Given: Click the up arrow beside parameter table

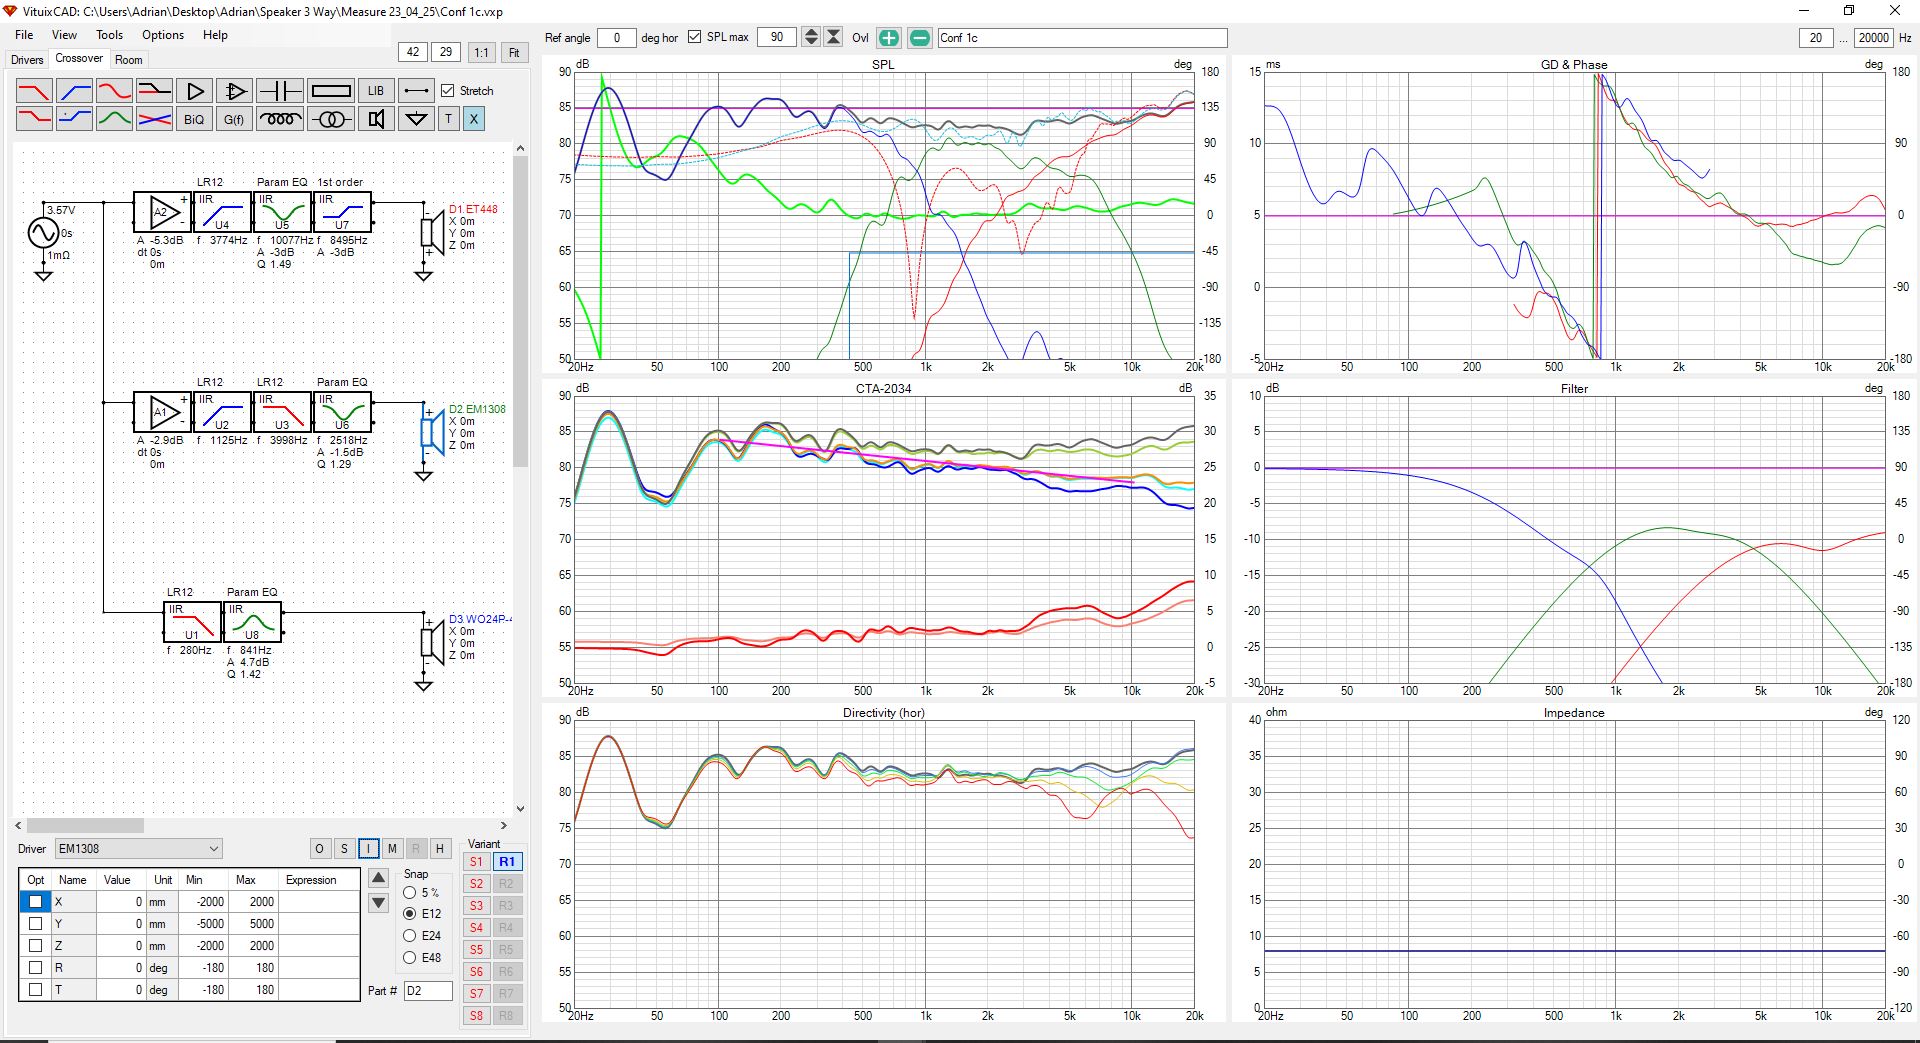Looking at the screenshot, I should [379, 879].
